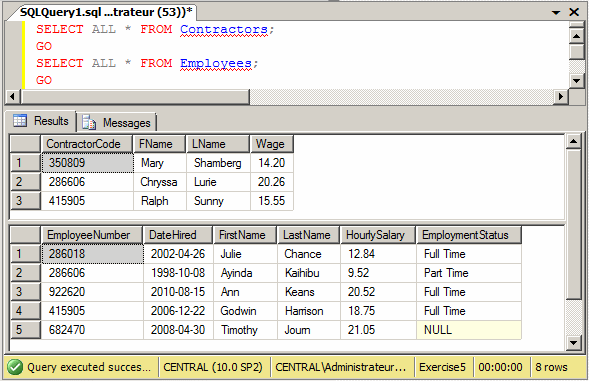
Task: Open the active files dropdown arrow
Action: pyautogui.click(x=556, y=12)
